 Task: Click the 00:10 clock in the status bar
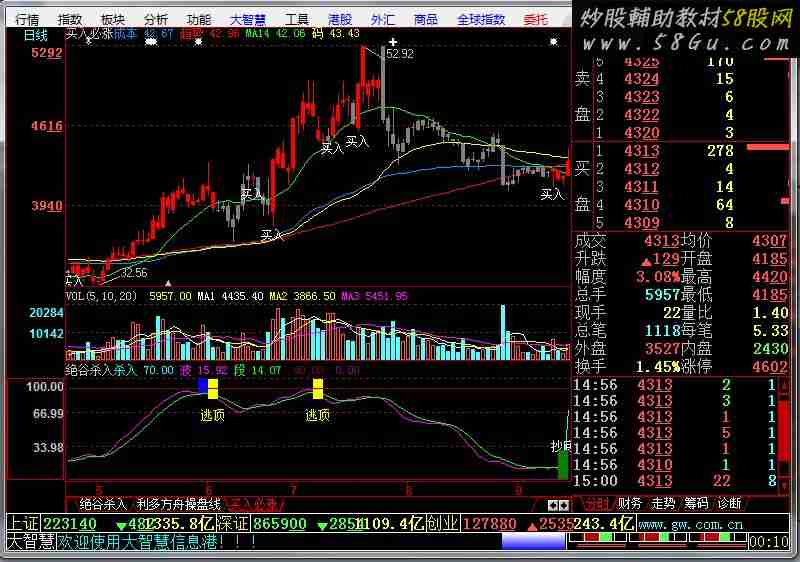coord(769,542)
